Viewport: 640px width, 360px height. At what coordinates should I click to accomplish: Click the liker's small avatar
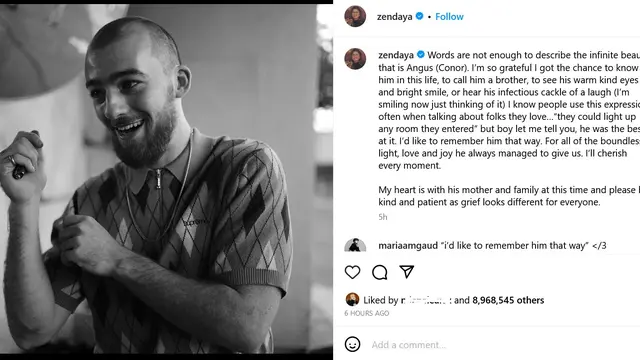(352, 300)
